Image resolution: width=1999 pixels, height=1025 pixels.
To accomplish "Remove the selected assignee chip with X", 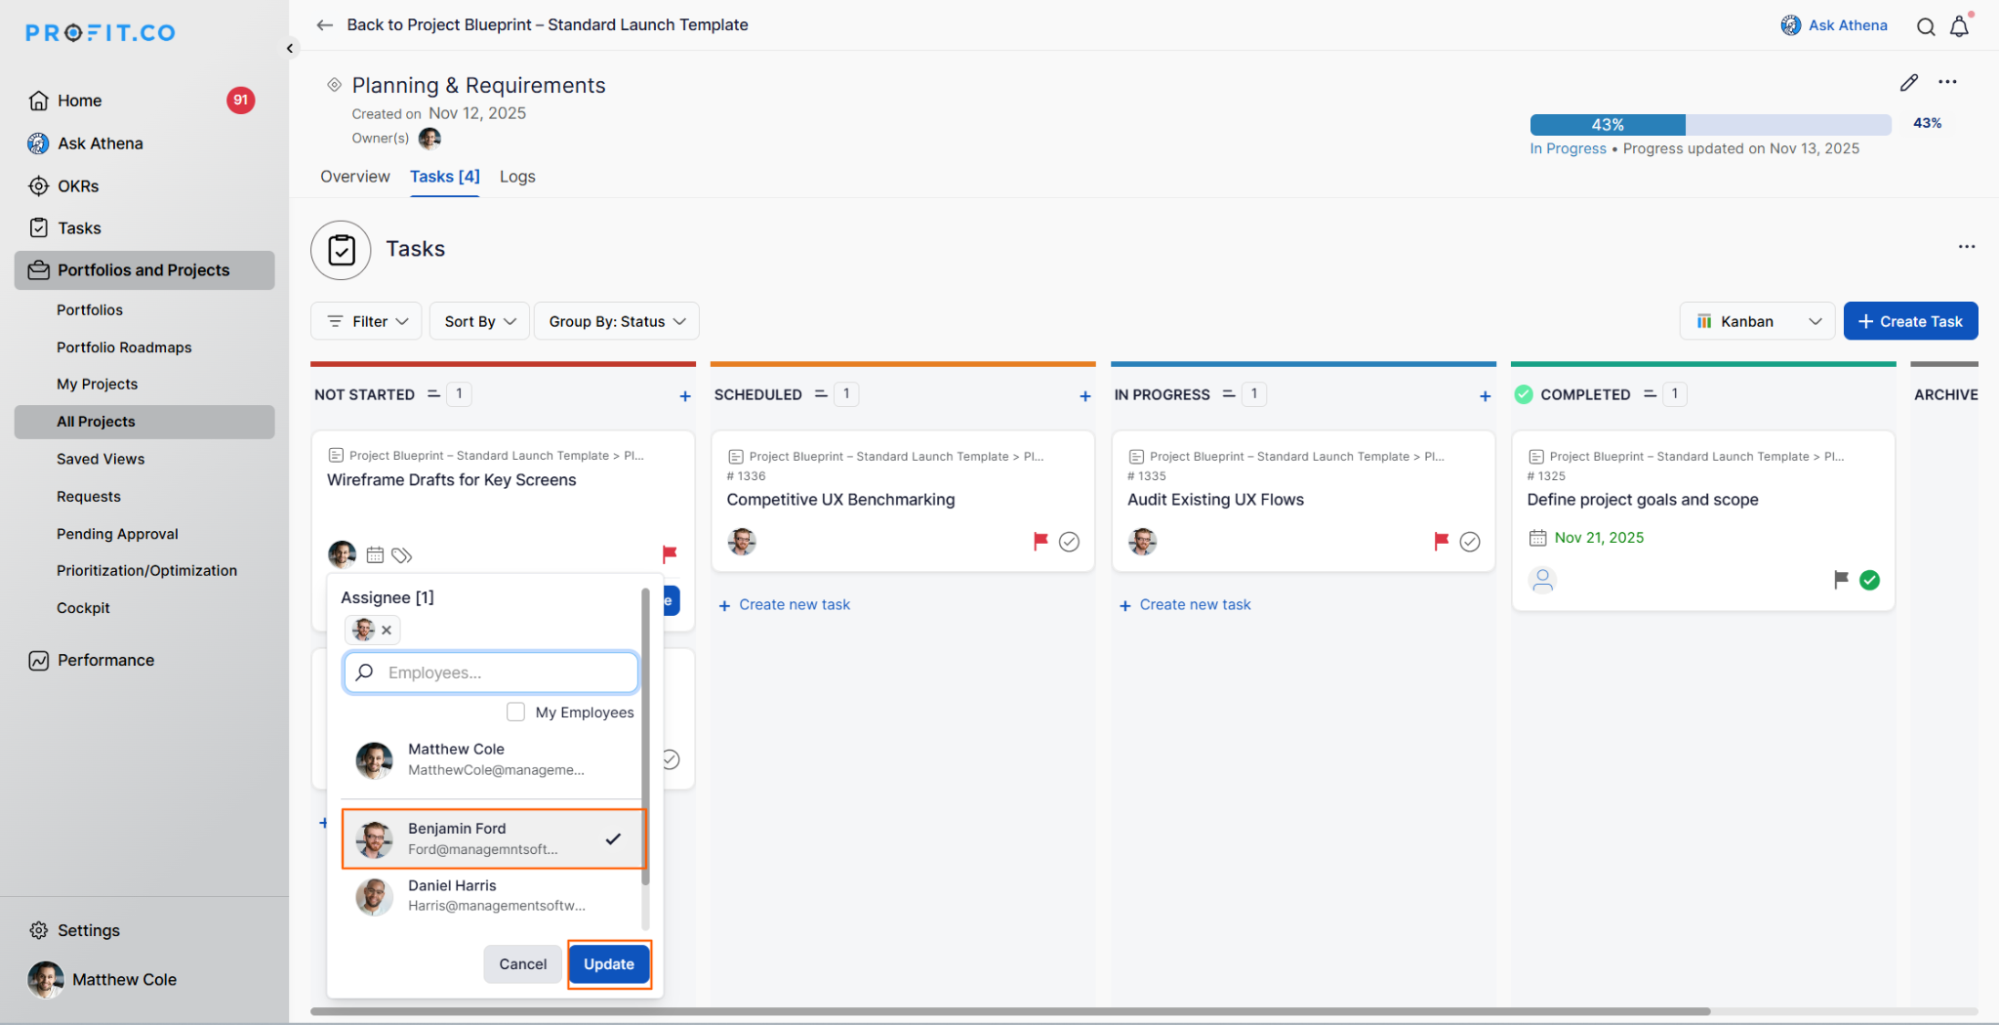I will point(386,630).
